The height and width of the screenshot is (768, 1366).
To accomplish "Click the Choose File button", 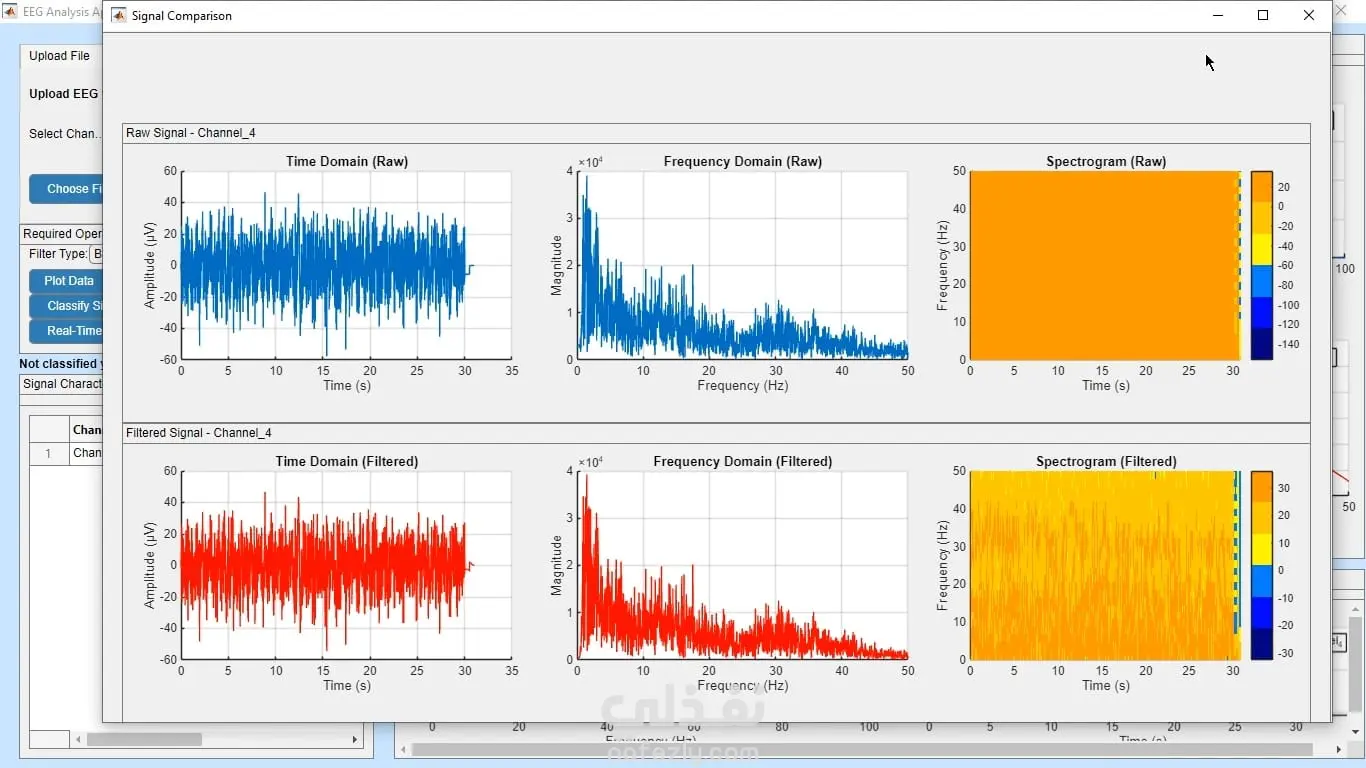I will (67, 189).
